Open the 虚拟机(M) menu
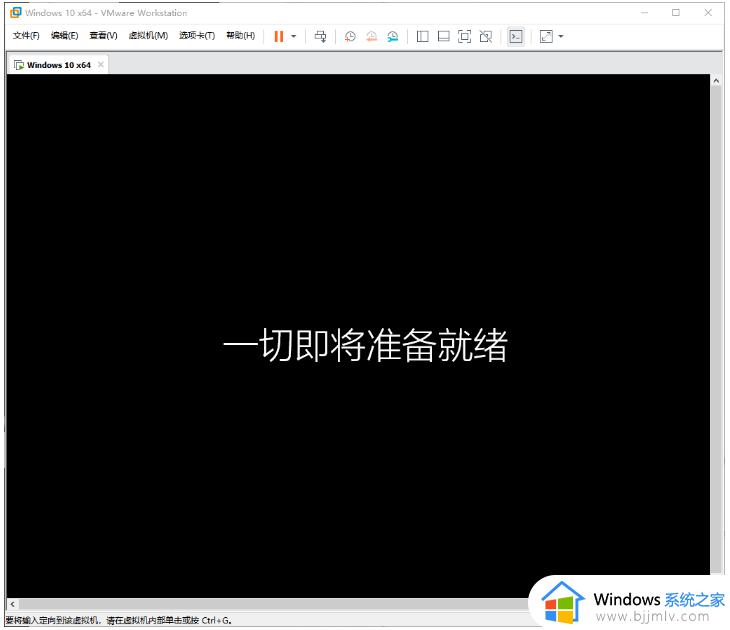The width and height of the screenshot is (730, 630). pyautogui.click(x=148, y=36)
